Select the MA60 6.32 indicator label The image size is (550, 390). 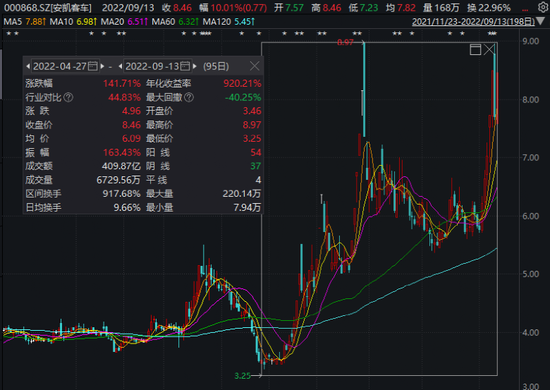point(175,22)
